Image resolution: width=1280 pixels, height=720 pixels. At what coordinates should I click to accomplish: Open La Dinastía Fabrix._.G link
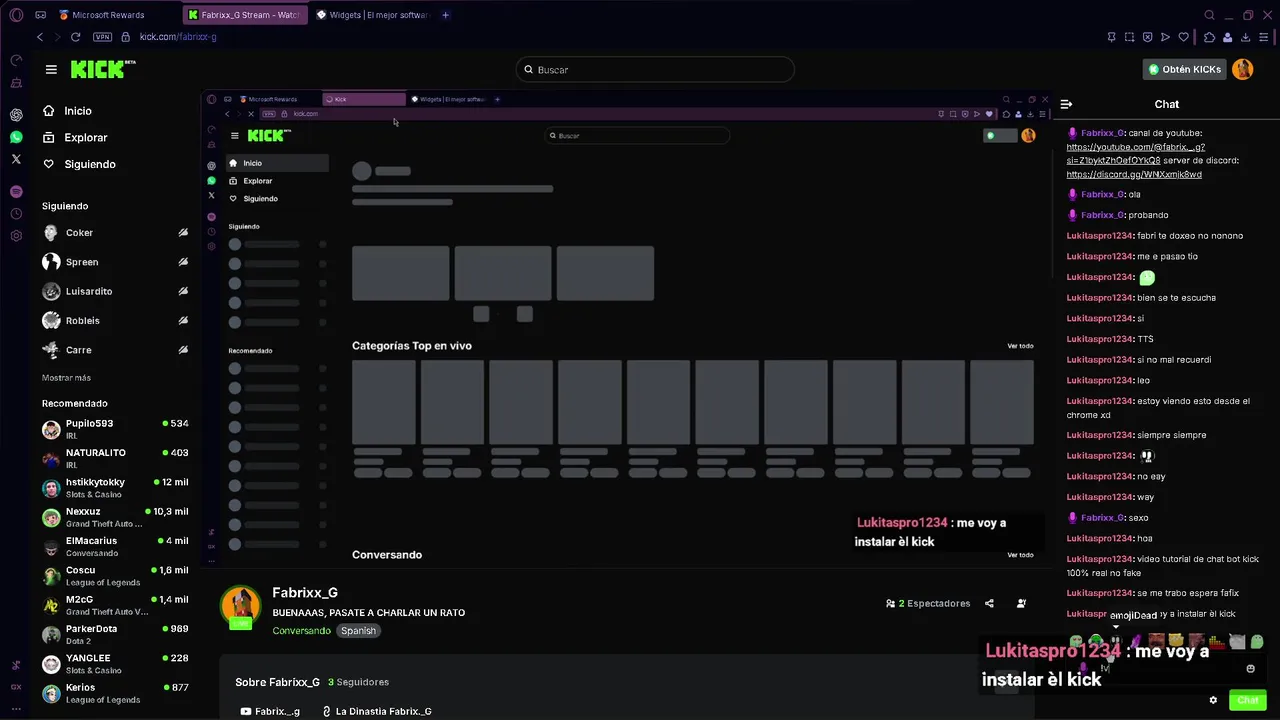376,711
